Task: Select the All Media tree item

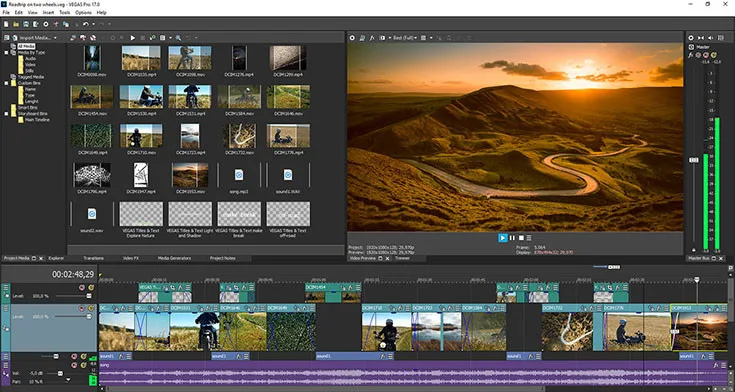Action: click(26, 46)
